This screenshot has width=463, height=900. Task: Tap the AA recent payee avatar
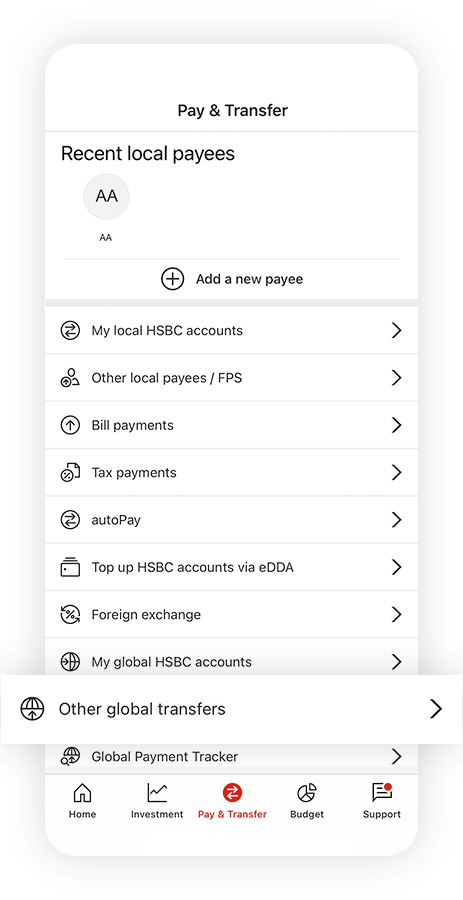pyautogui.click(x=106, y=196)
